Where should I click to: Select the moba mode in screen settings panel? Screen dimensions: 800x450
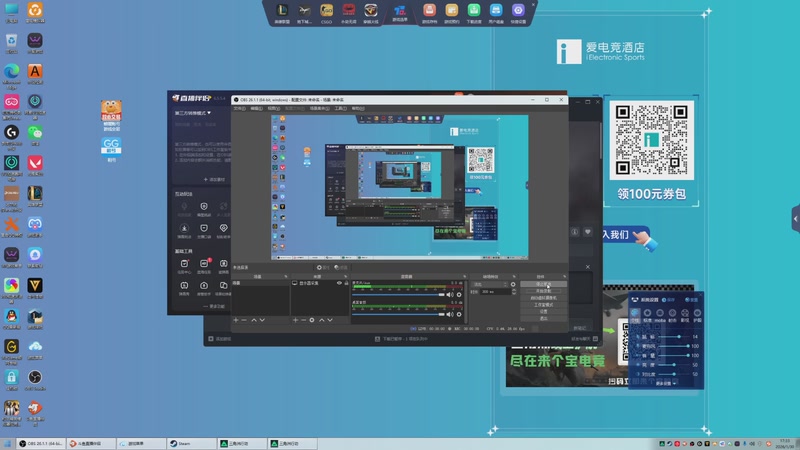coord(660,315)
